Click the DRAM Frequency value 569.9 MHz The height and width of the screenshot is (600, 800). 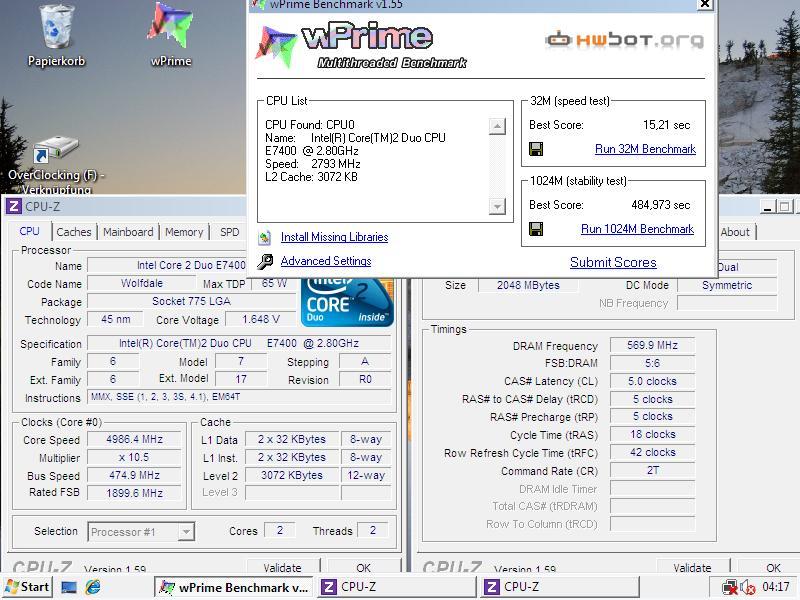[x=653, y=345]
